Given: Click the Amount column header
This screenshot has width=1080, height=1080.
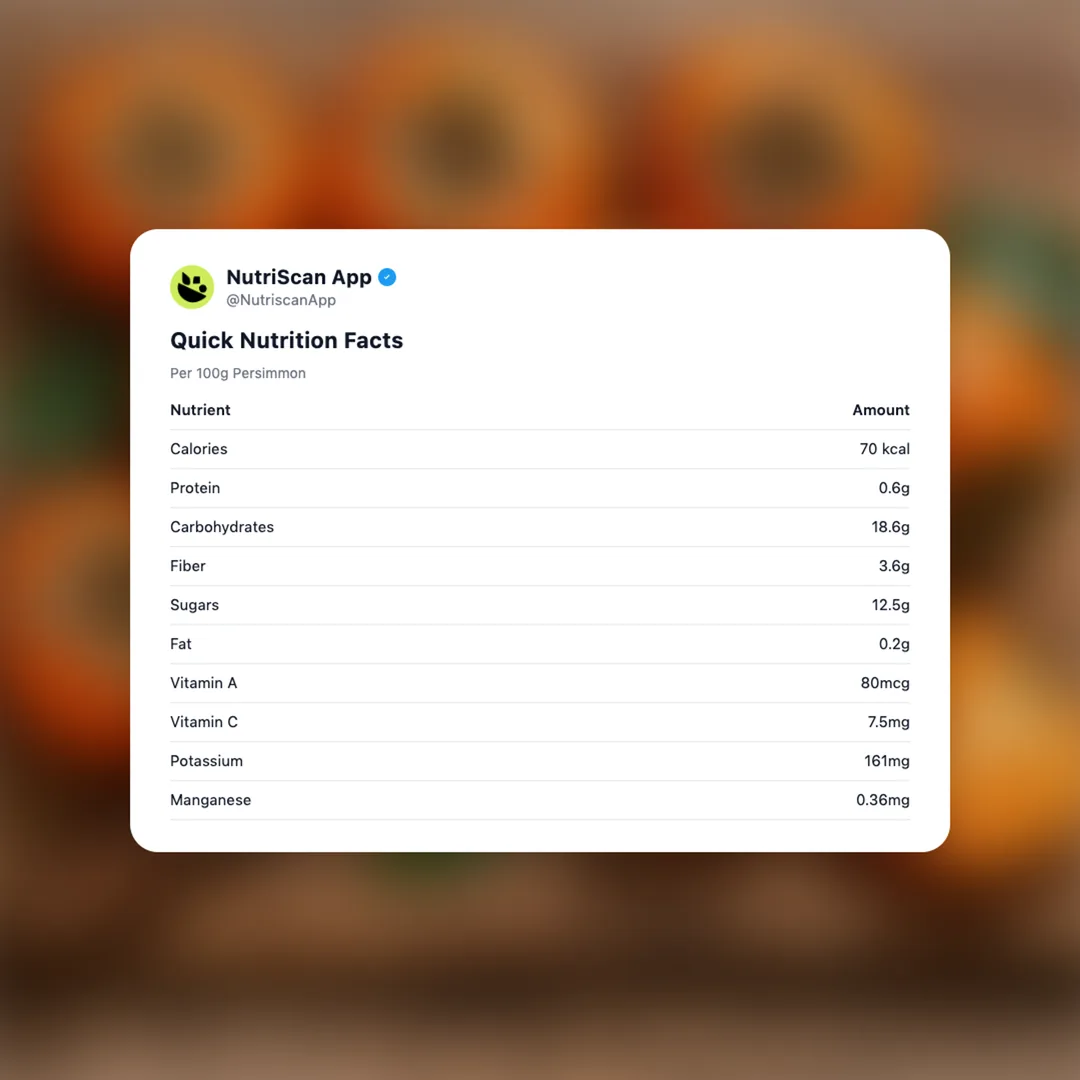Looking at the screenshot, I should 880,410.
